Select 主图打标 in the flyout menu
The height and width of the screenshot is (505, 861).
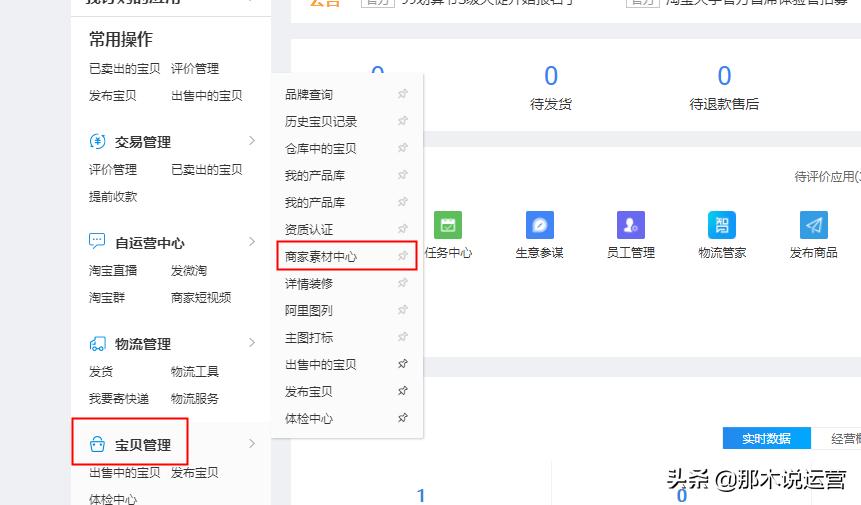pos(309,338)
